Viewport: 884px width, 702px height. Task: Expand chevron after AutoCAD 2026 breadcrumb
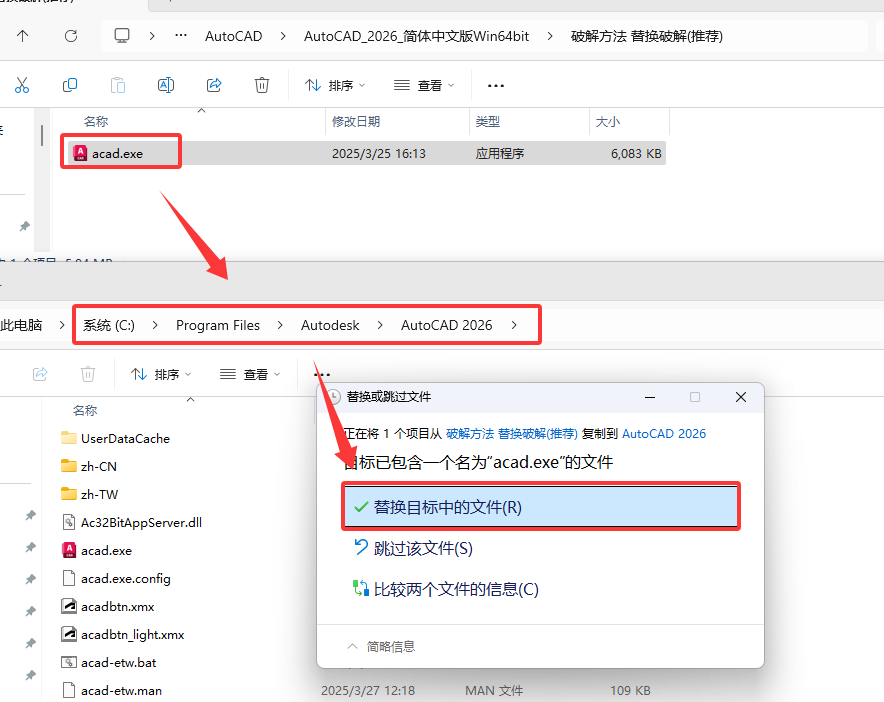coord(514,325)
